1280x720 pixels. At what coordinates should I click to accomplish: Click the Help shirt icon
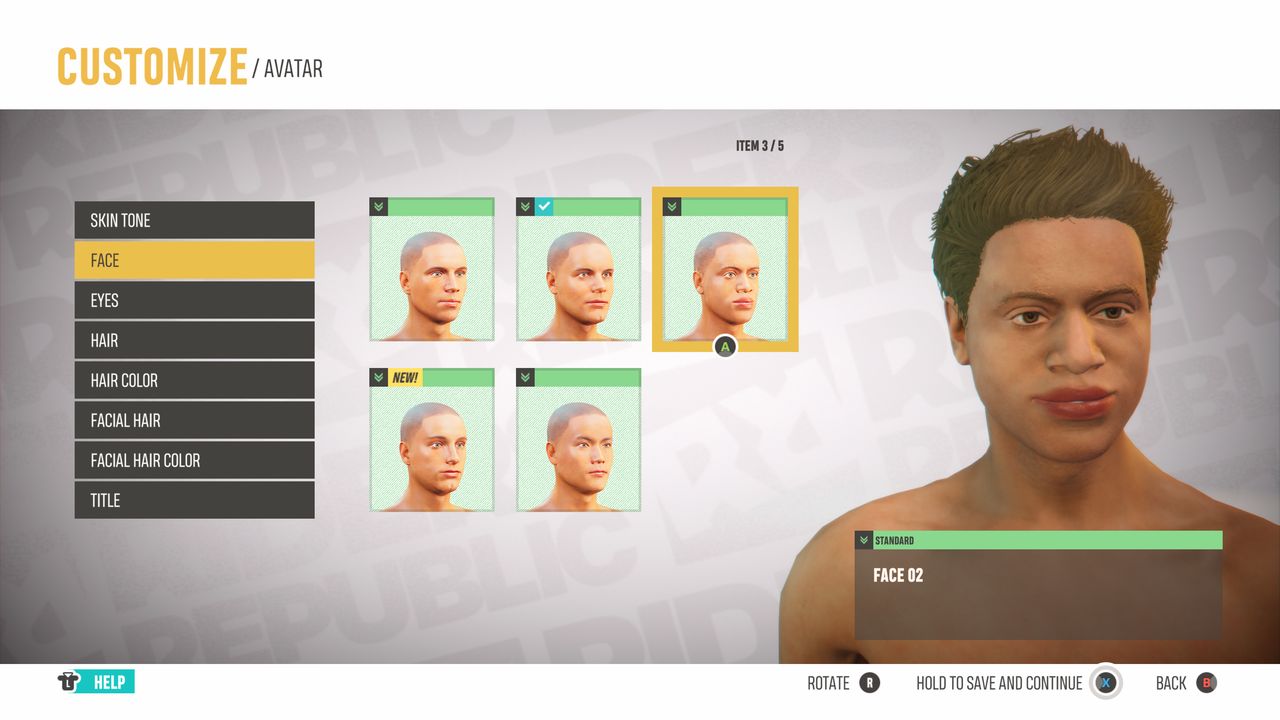tap(68, 682)
